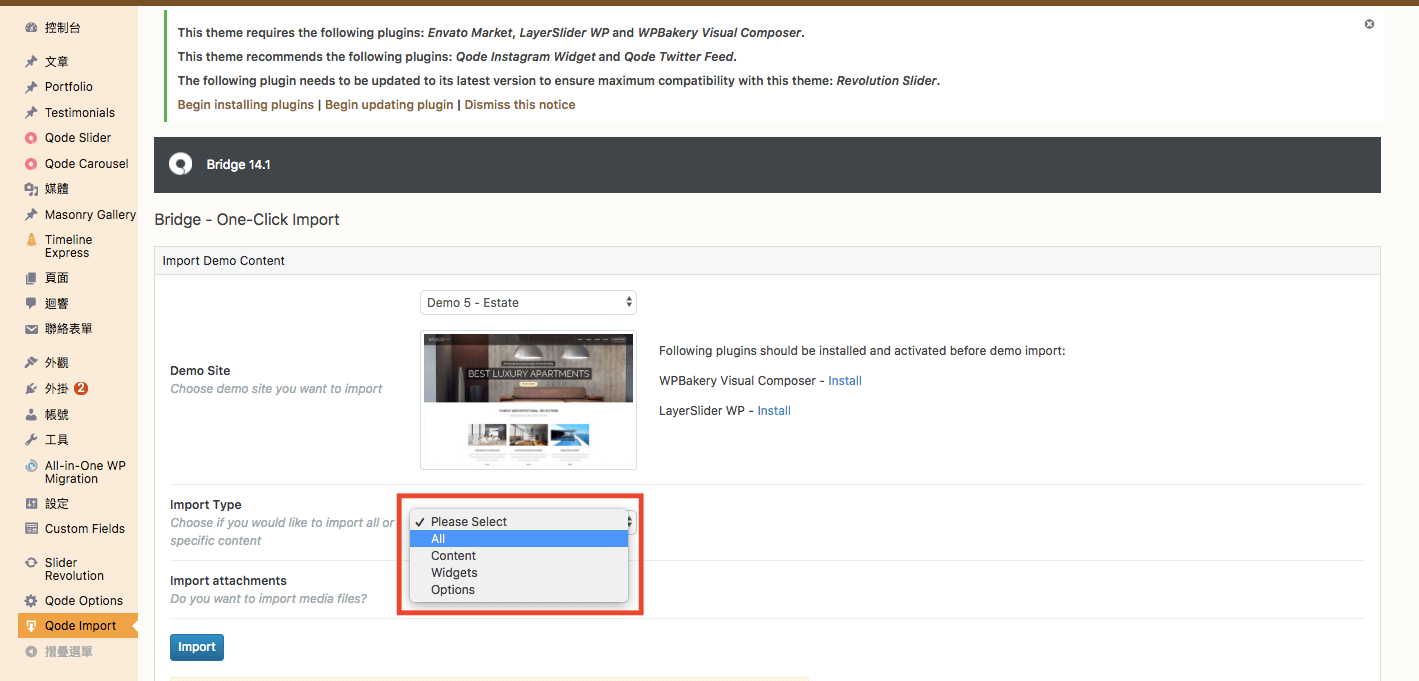Open the Testimonials menu item
The height and width of the screenshot is (681, 1419).
[80, 113]
